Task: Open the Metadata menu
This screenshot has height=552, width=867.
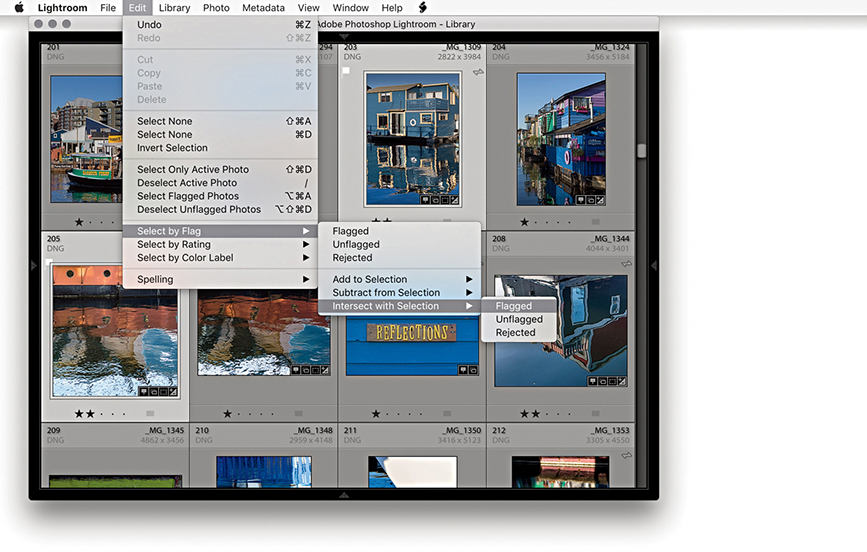Action: point(263,8)
